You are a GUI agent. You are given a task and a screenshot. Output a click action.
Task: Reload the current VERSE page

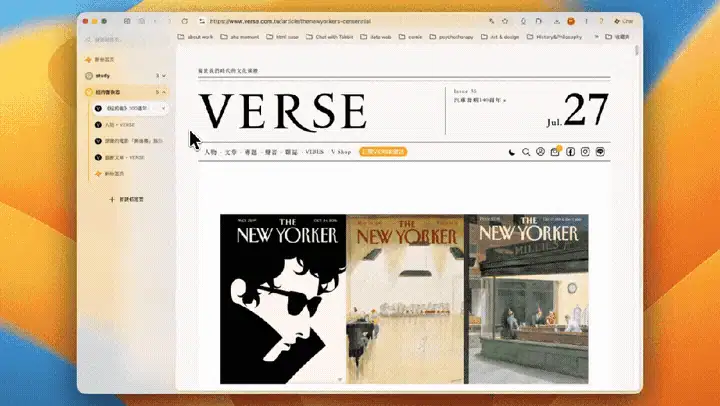185,21
